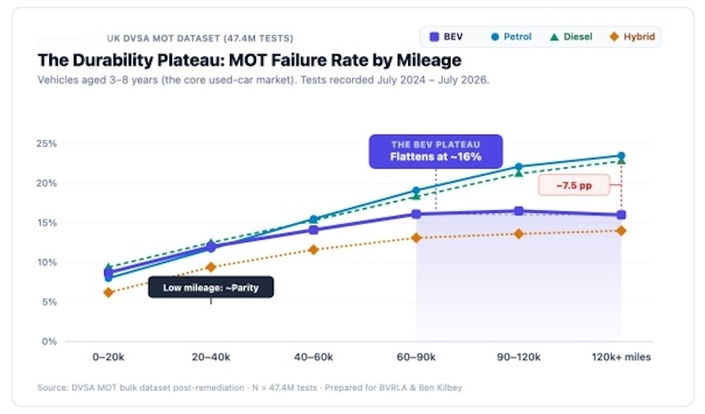
Task: Toggle the Petrol legend entry
Action: [511, 37]
